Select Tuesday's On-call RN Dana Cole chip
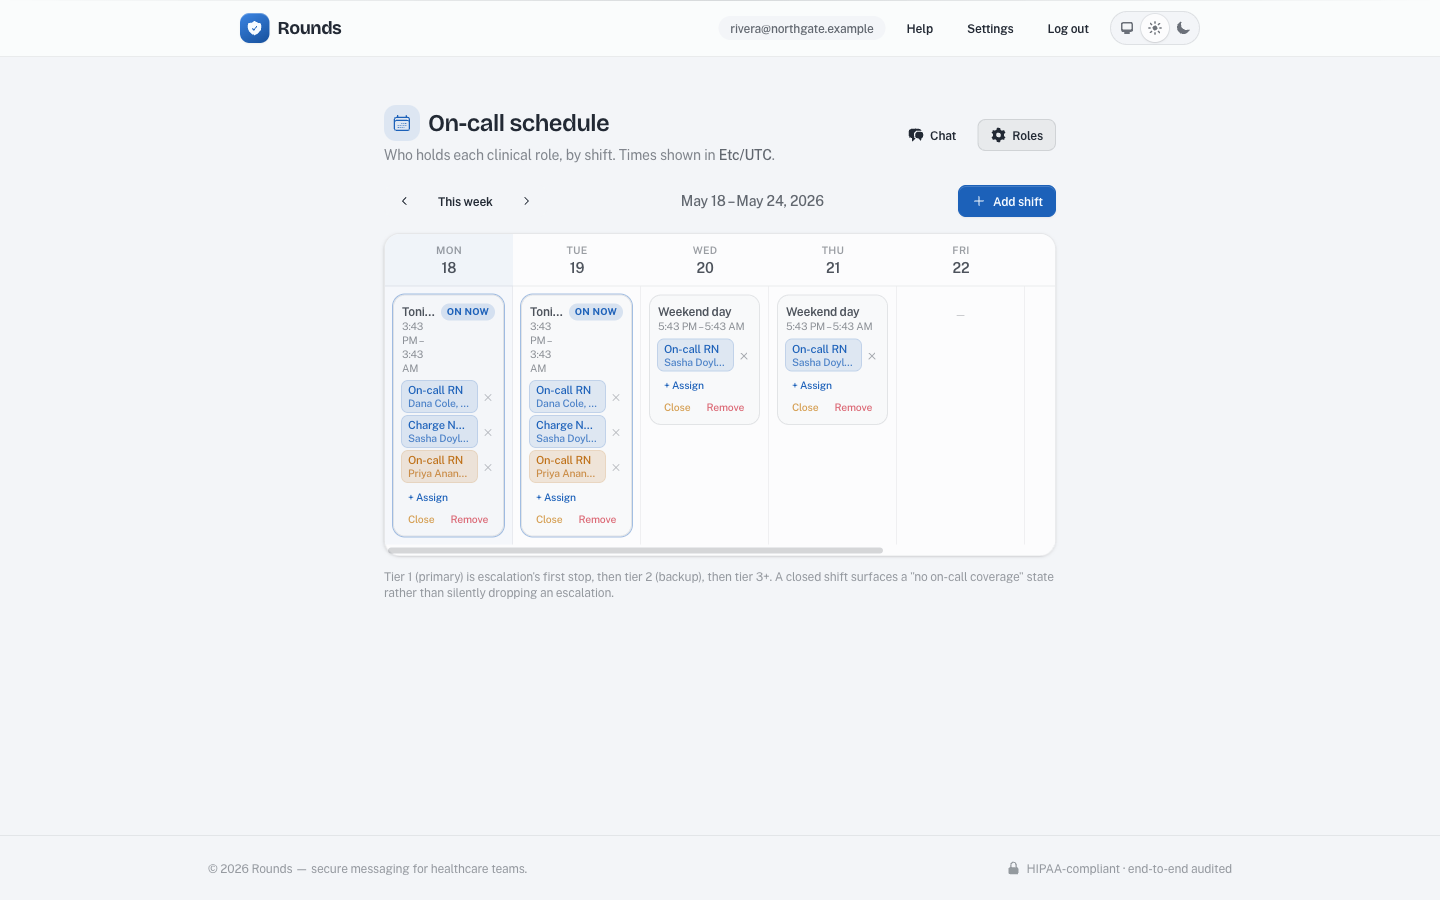 point(567,397)
